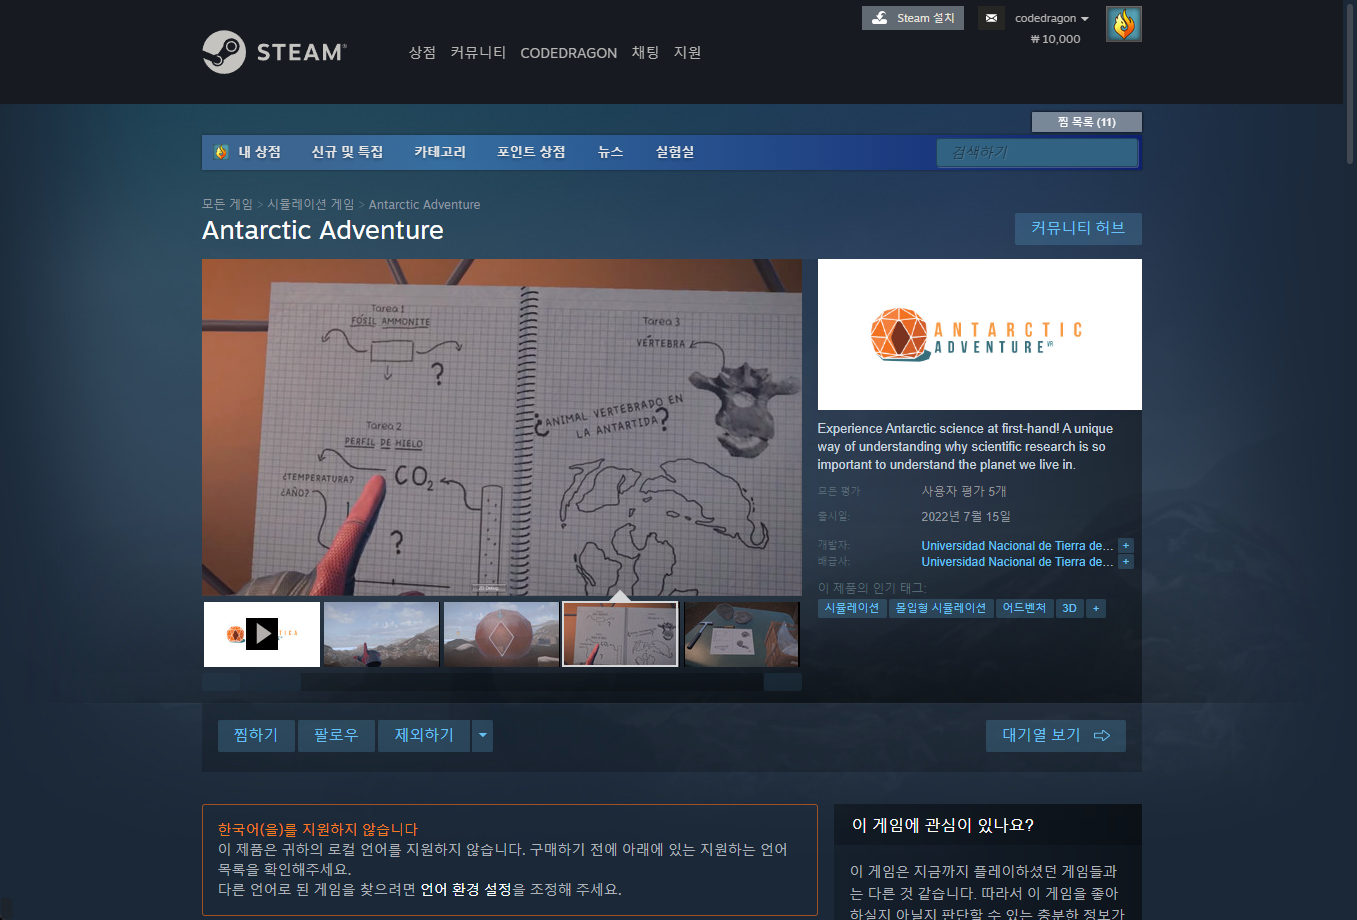Click the 몰입형 시뮬레이션 tag
The height and width of the screenshot is (920, 1357).
941,608
